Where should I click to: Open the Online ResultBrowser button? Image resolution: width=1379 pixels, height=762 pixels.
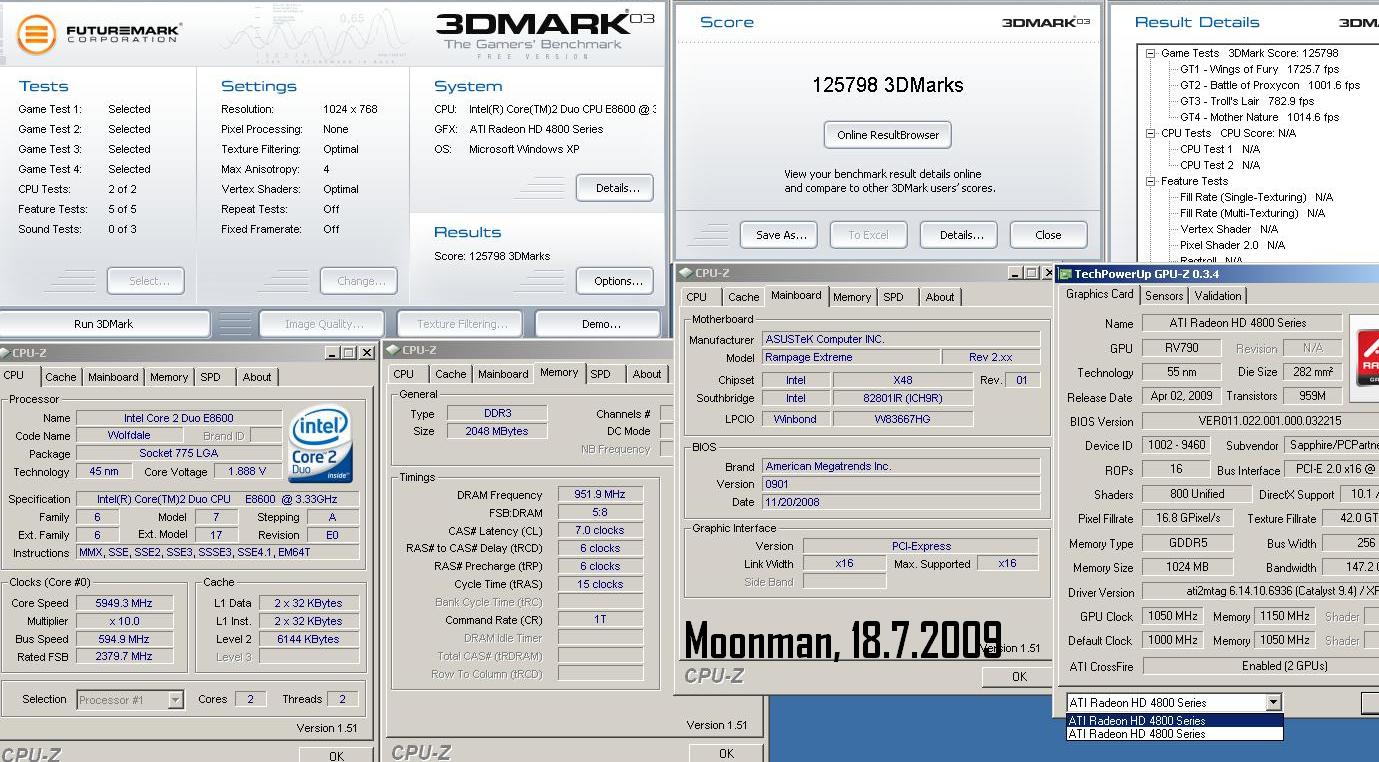[888, 135]
